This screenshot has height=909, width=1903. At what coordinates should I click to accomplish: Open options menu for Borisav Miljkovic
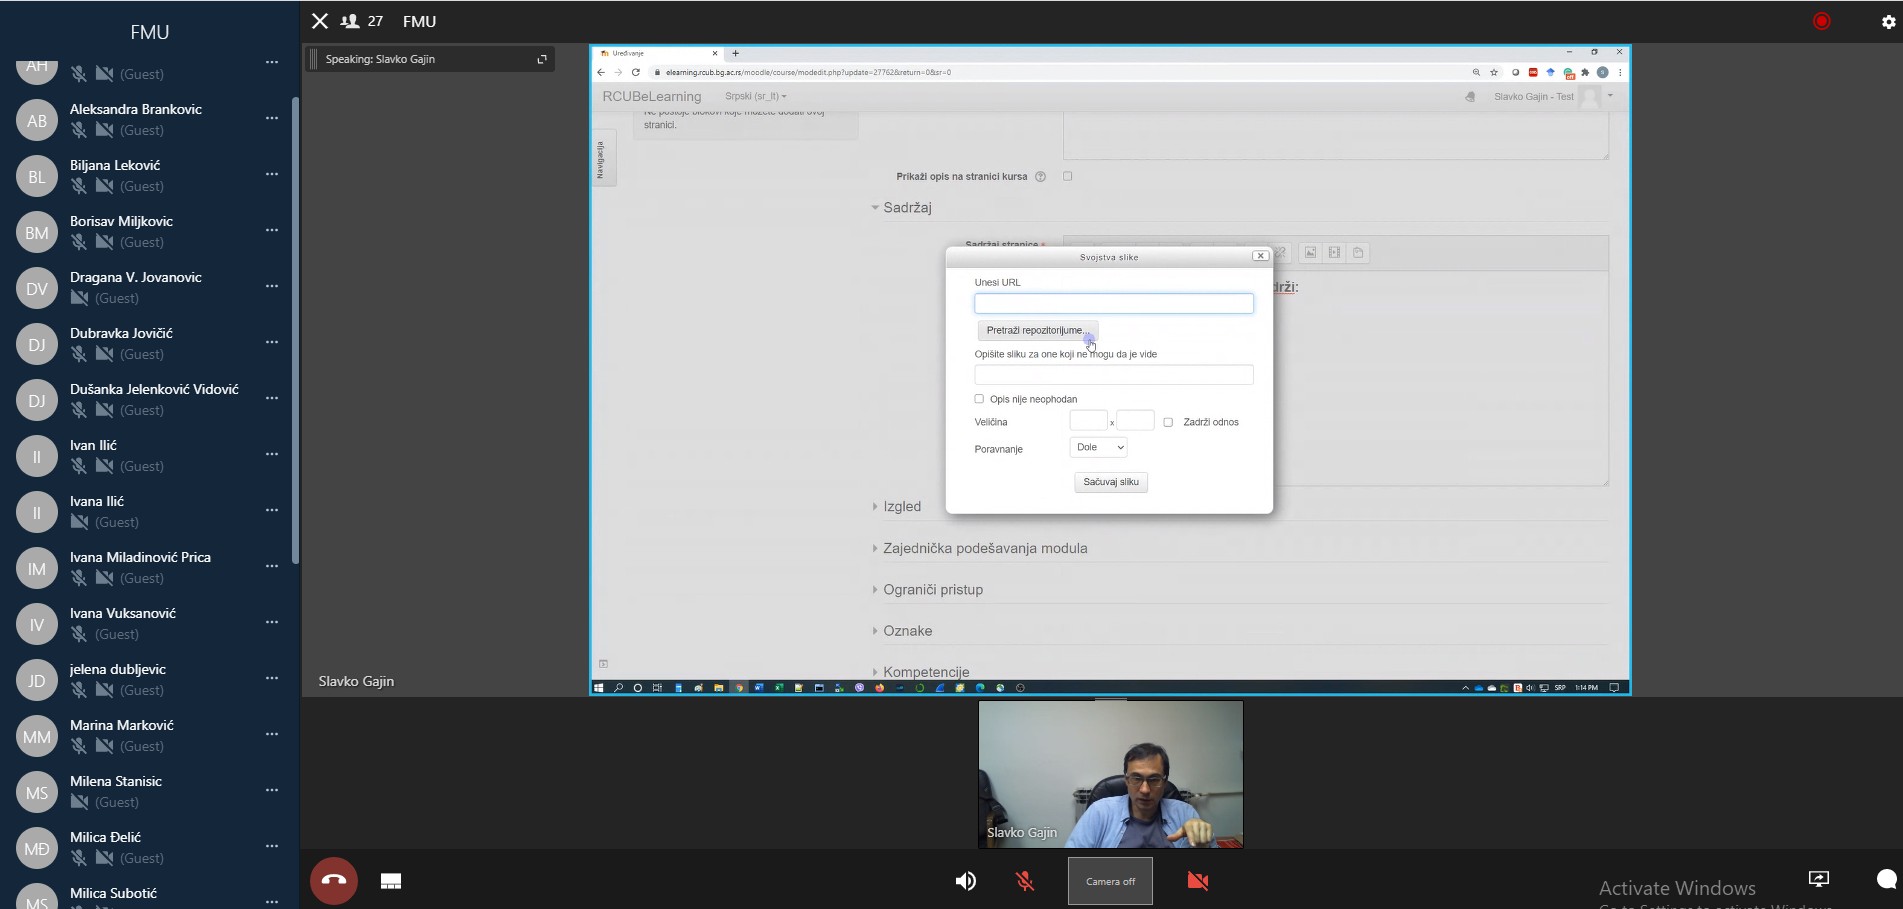point(272,230)
